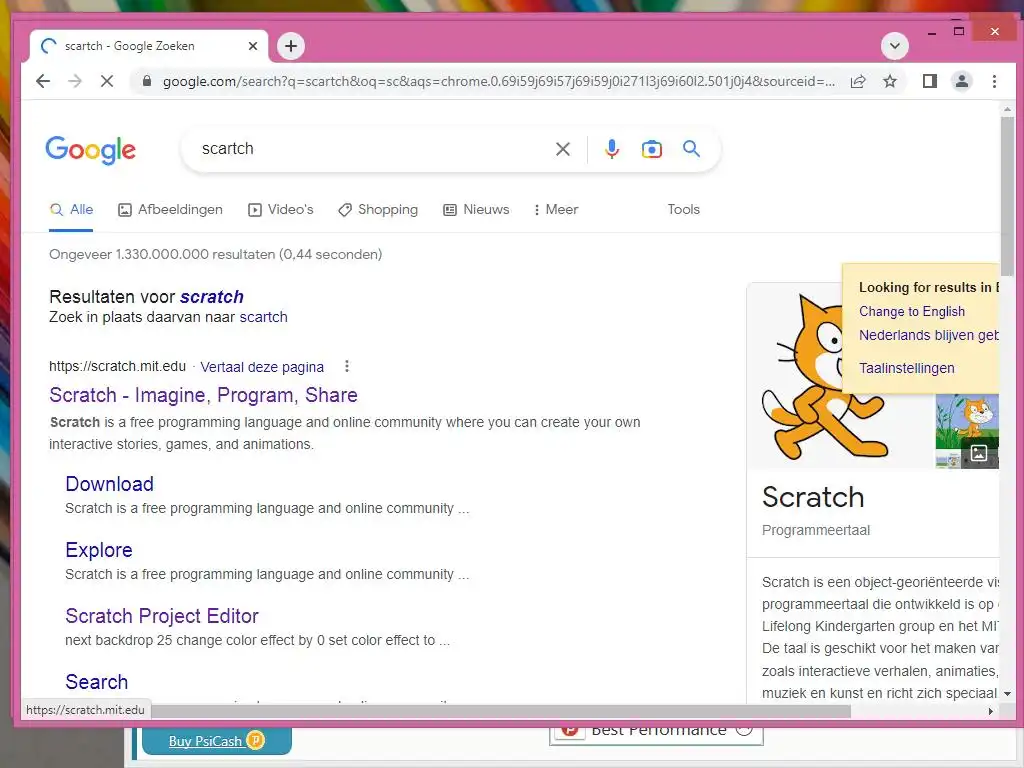Submit search with magnifier icon
This screenshot has width=1024, height=768.
pos(691,149)
